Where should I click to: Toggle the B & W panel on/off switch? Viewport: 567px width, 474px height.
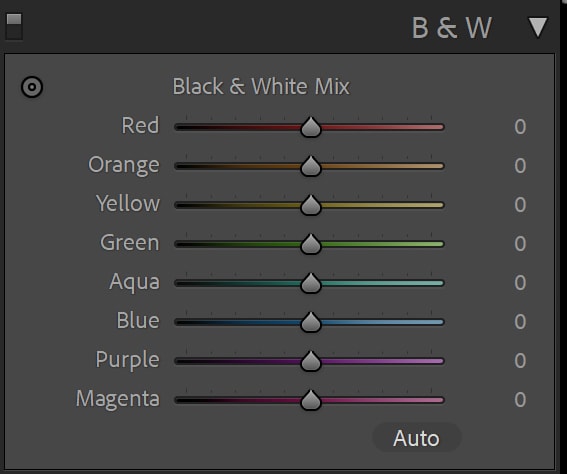pyautogui.click(x=14, y=27)
